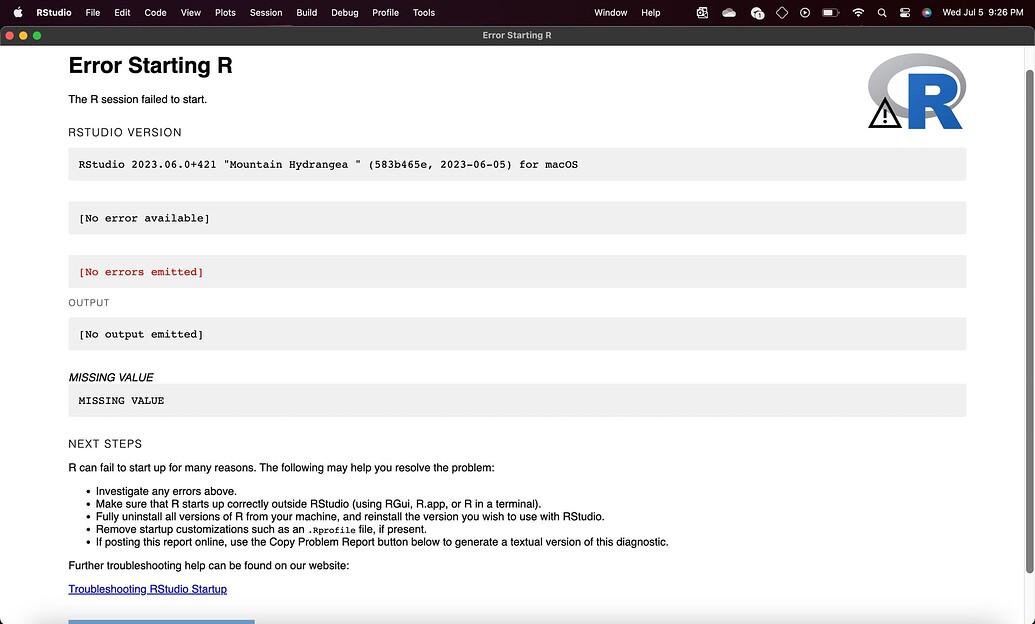
Task: Click the "Make sure that R starts" bullet
Action: [318, 504]
